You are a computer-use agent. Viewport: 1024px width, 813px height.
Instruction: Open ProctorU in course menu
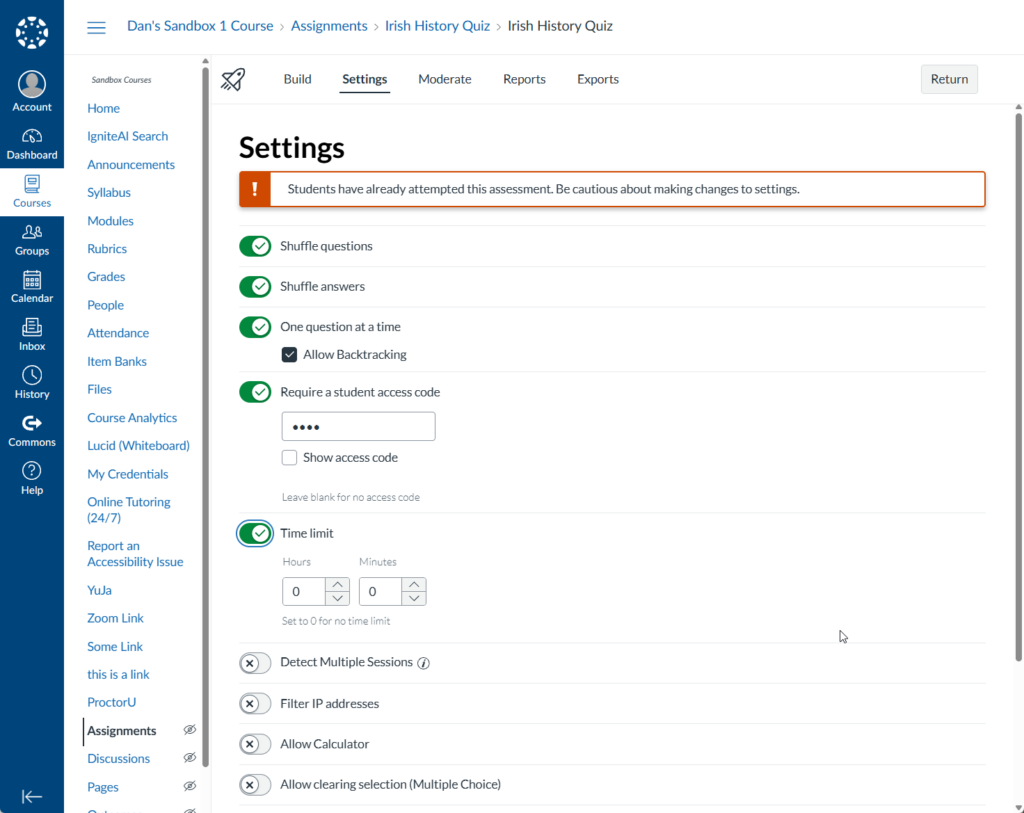[111, 703]
